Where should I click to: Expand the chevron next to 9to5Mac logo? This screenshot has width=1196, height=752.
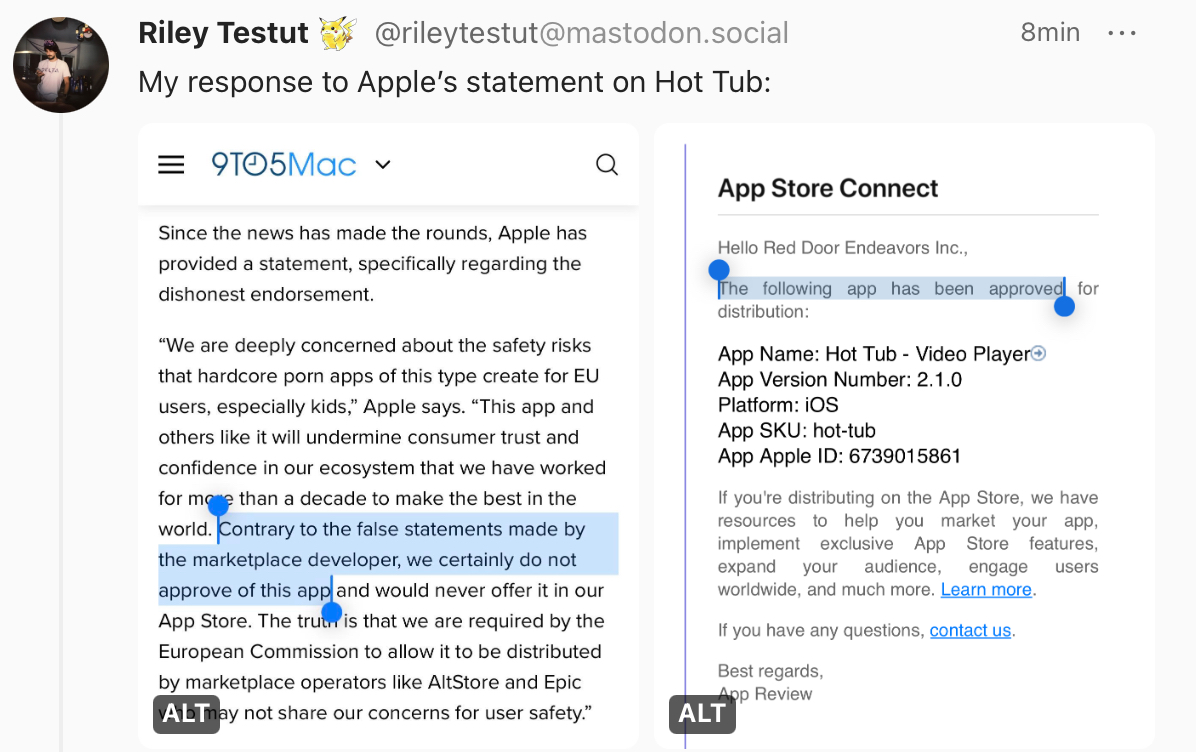coord(383,165)
